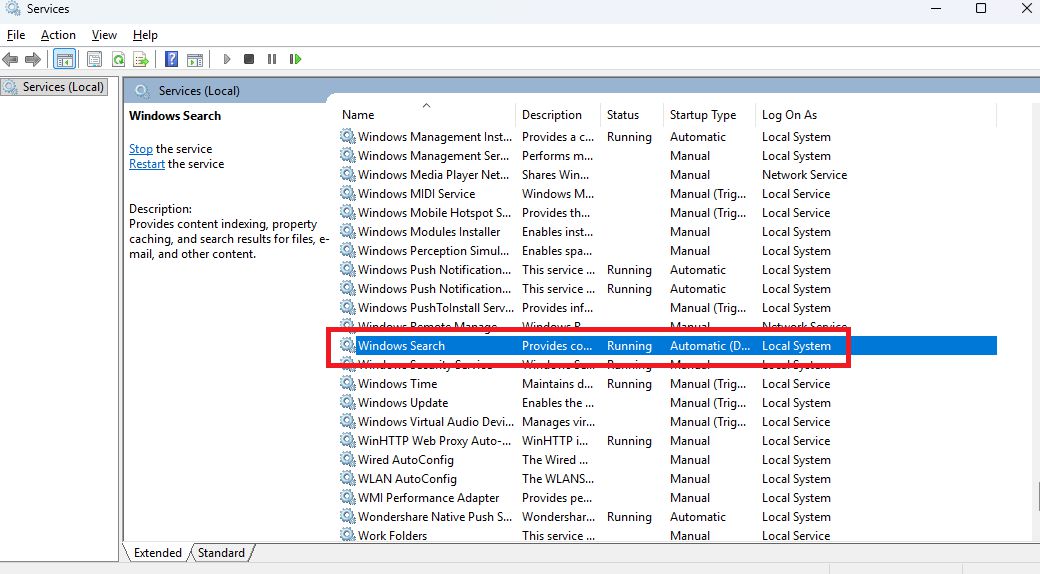This screenshot has height=574, width=1040.
Task: Click the Stop the service link
Action: pos(141,149)
